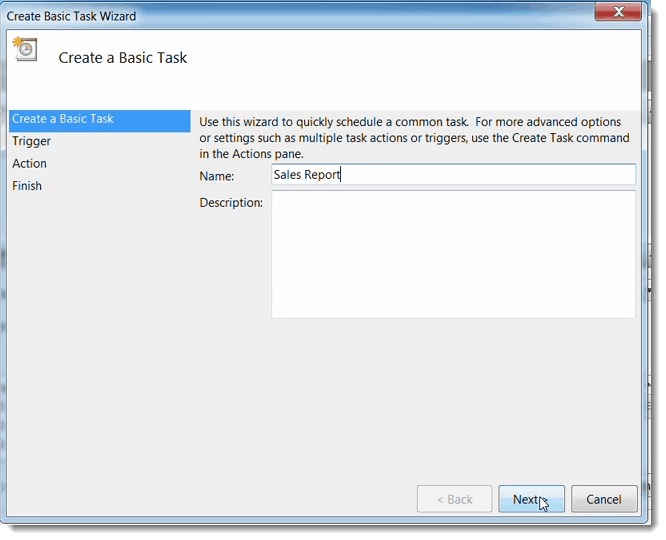Click the Create Basic Task Wizard title text
The height and width of the screenshot is (540, 666).
(71, 16)
